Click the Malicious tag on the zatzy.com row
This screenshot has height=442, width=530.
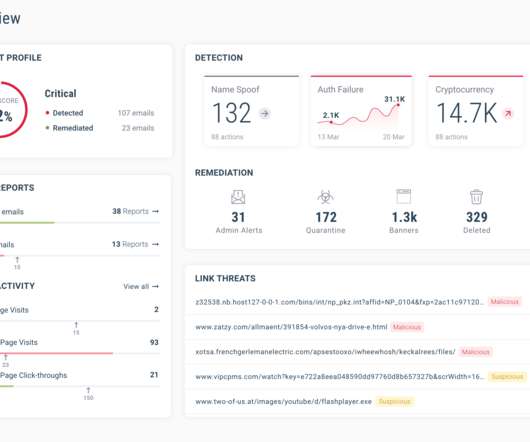tap(407, 327)
